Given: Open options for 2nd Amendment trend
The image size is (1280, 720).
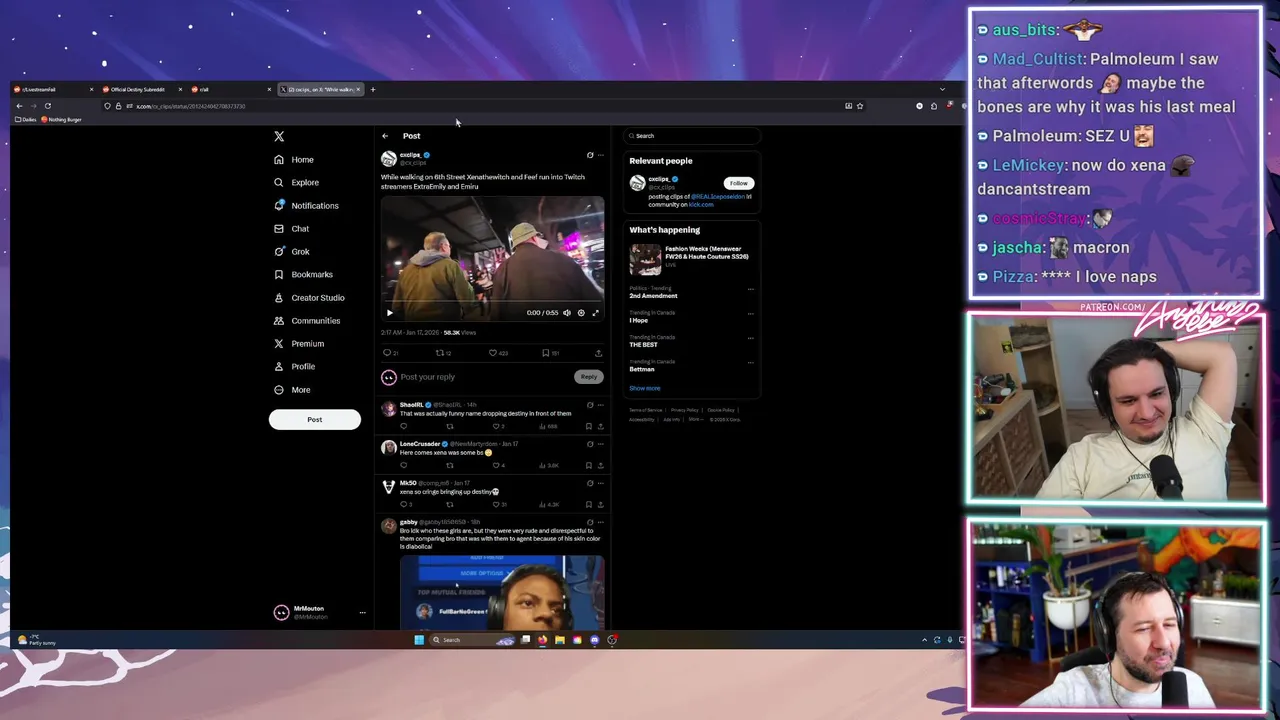Looking at the screenshot, I should (x=751, y=289).
